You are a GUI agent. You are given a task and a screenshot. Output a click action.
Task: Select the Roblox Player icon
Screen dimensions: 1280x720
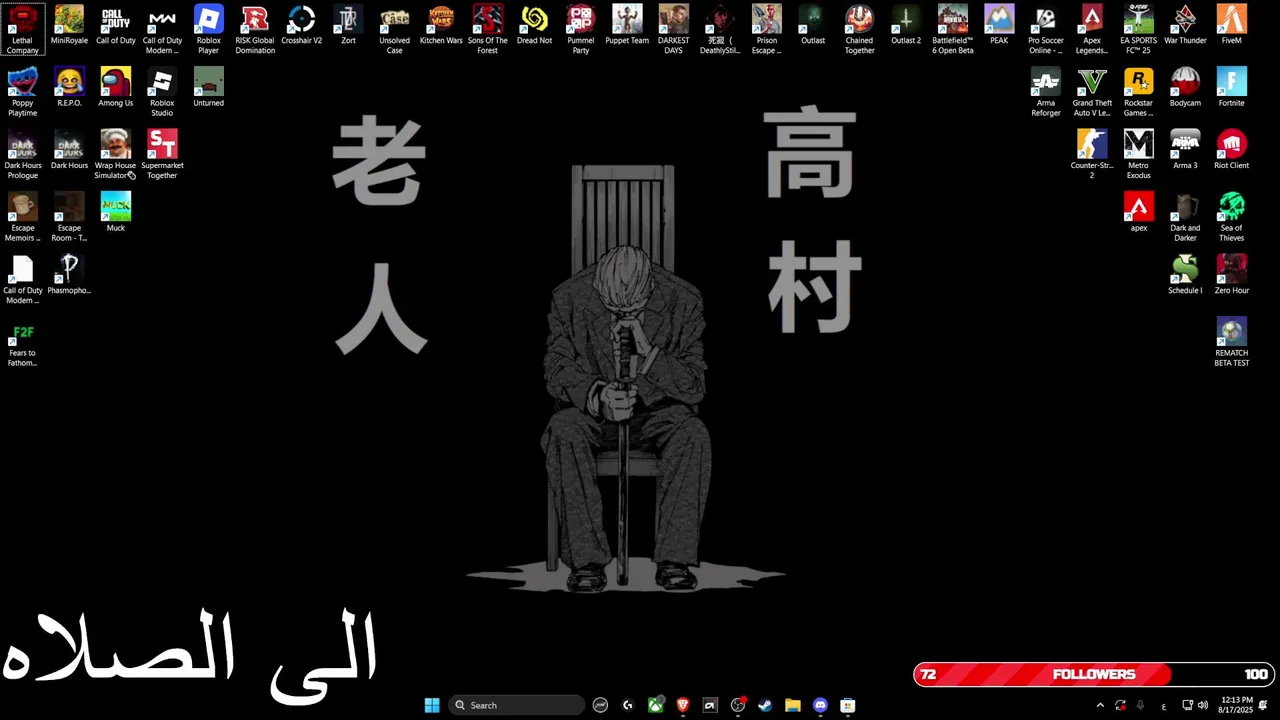click(208, 30)
